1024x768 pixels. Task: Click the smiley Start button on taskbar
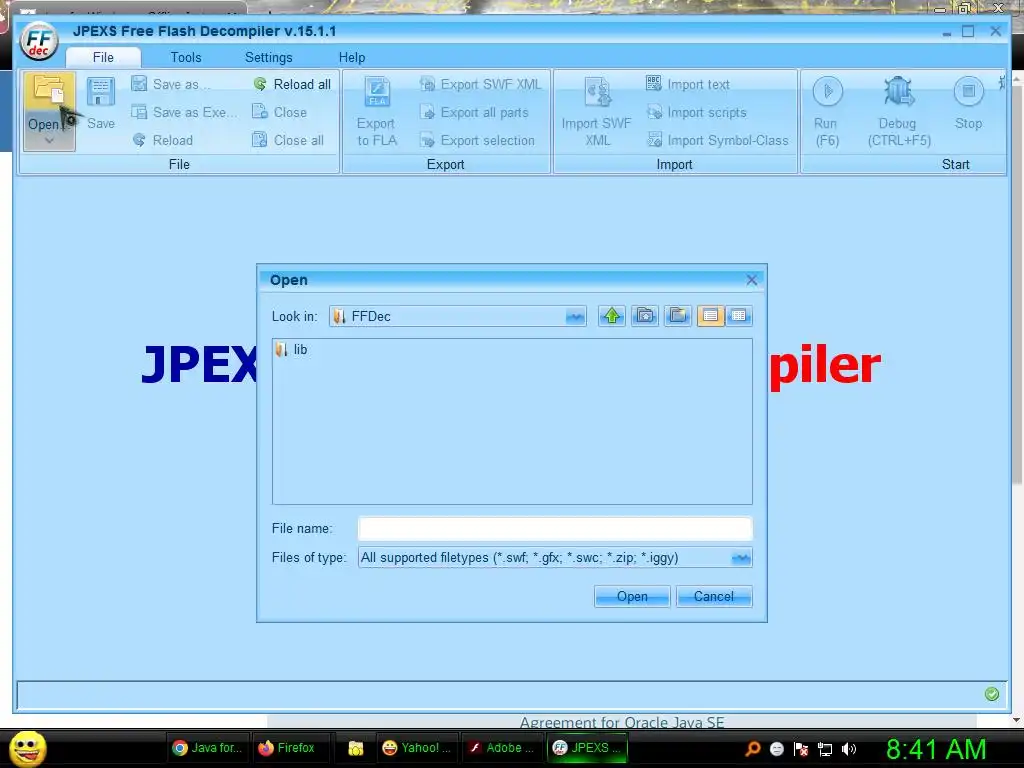point(27,748)
